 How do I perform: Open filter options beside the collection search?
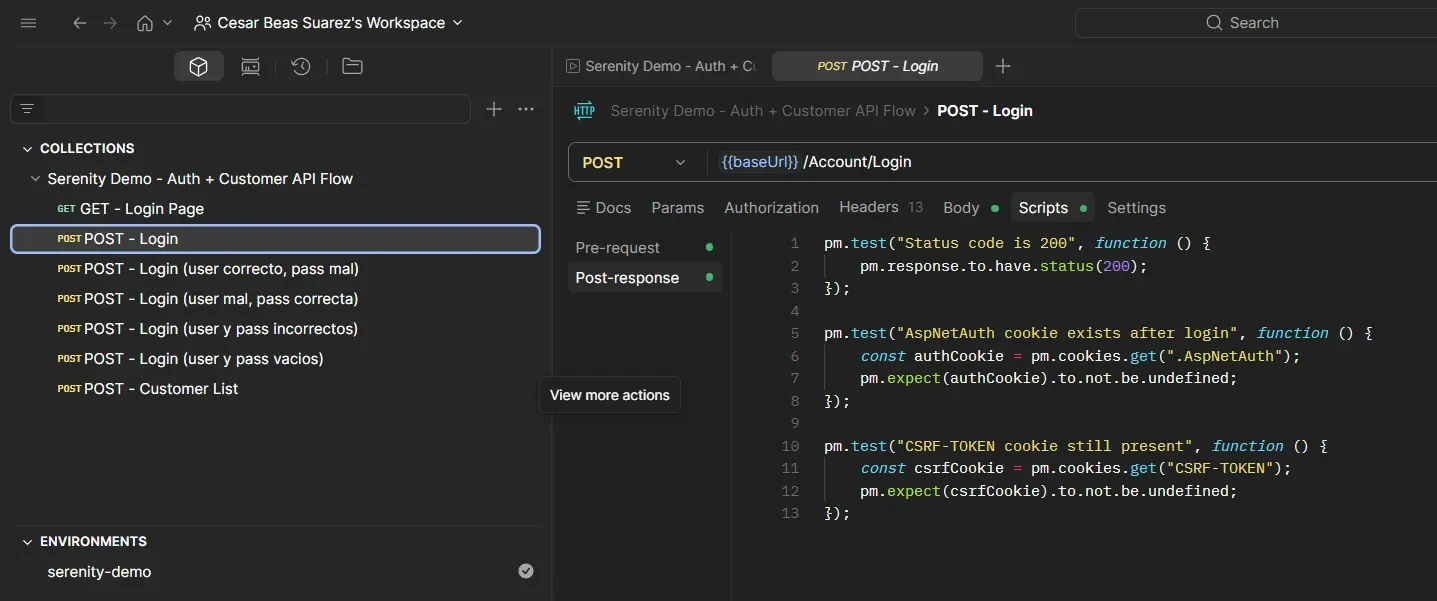[x=28, y=109]
